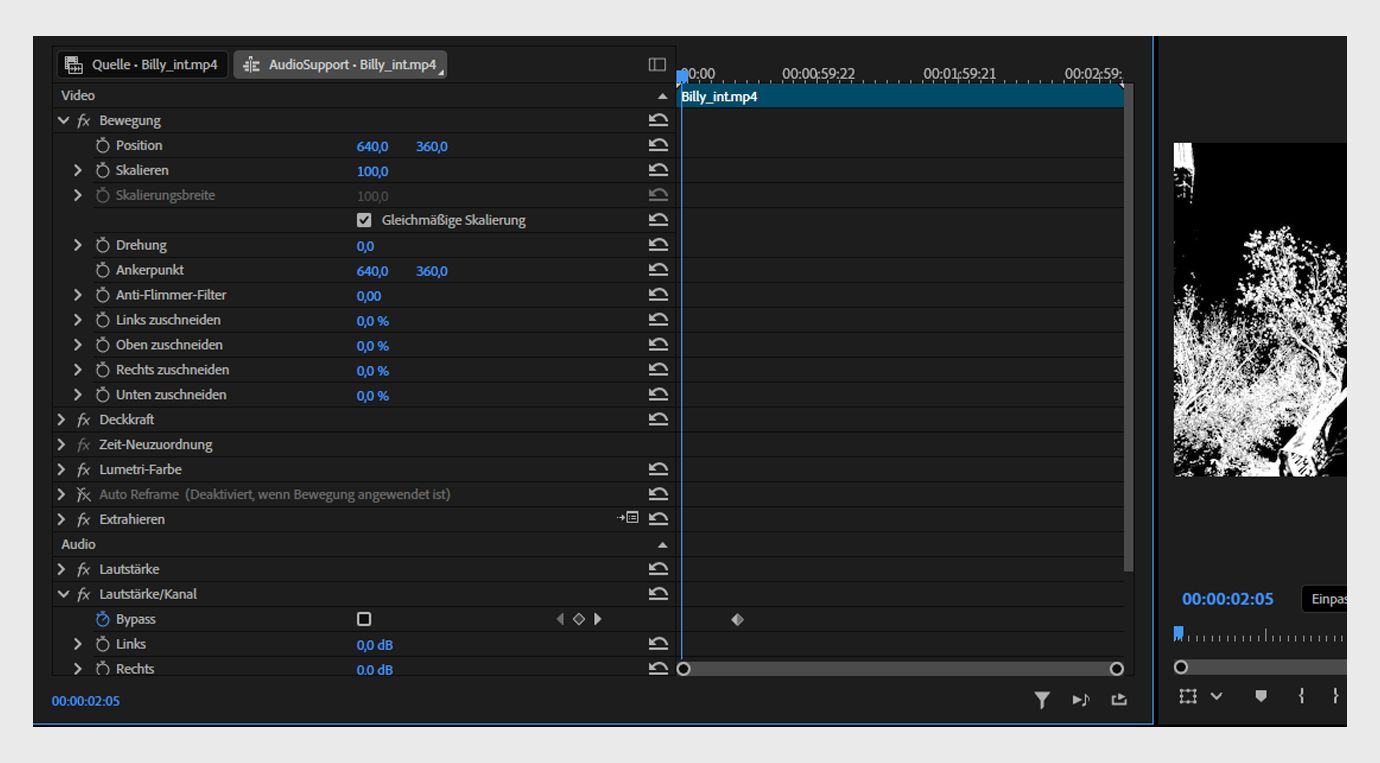Image resolution: width=1380 pixels, height=763 pixels.
Task: Click the Links dB value
Action: click(375, 645)
